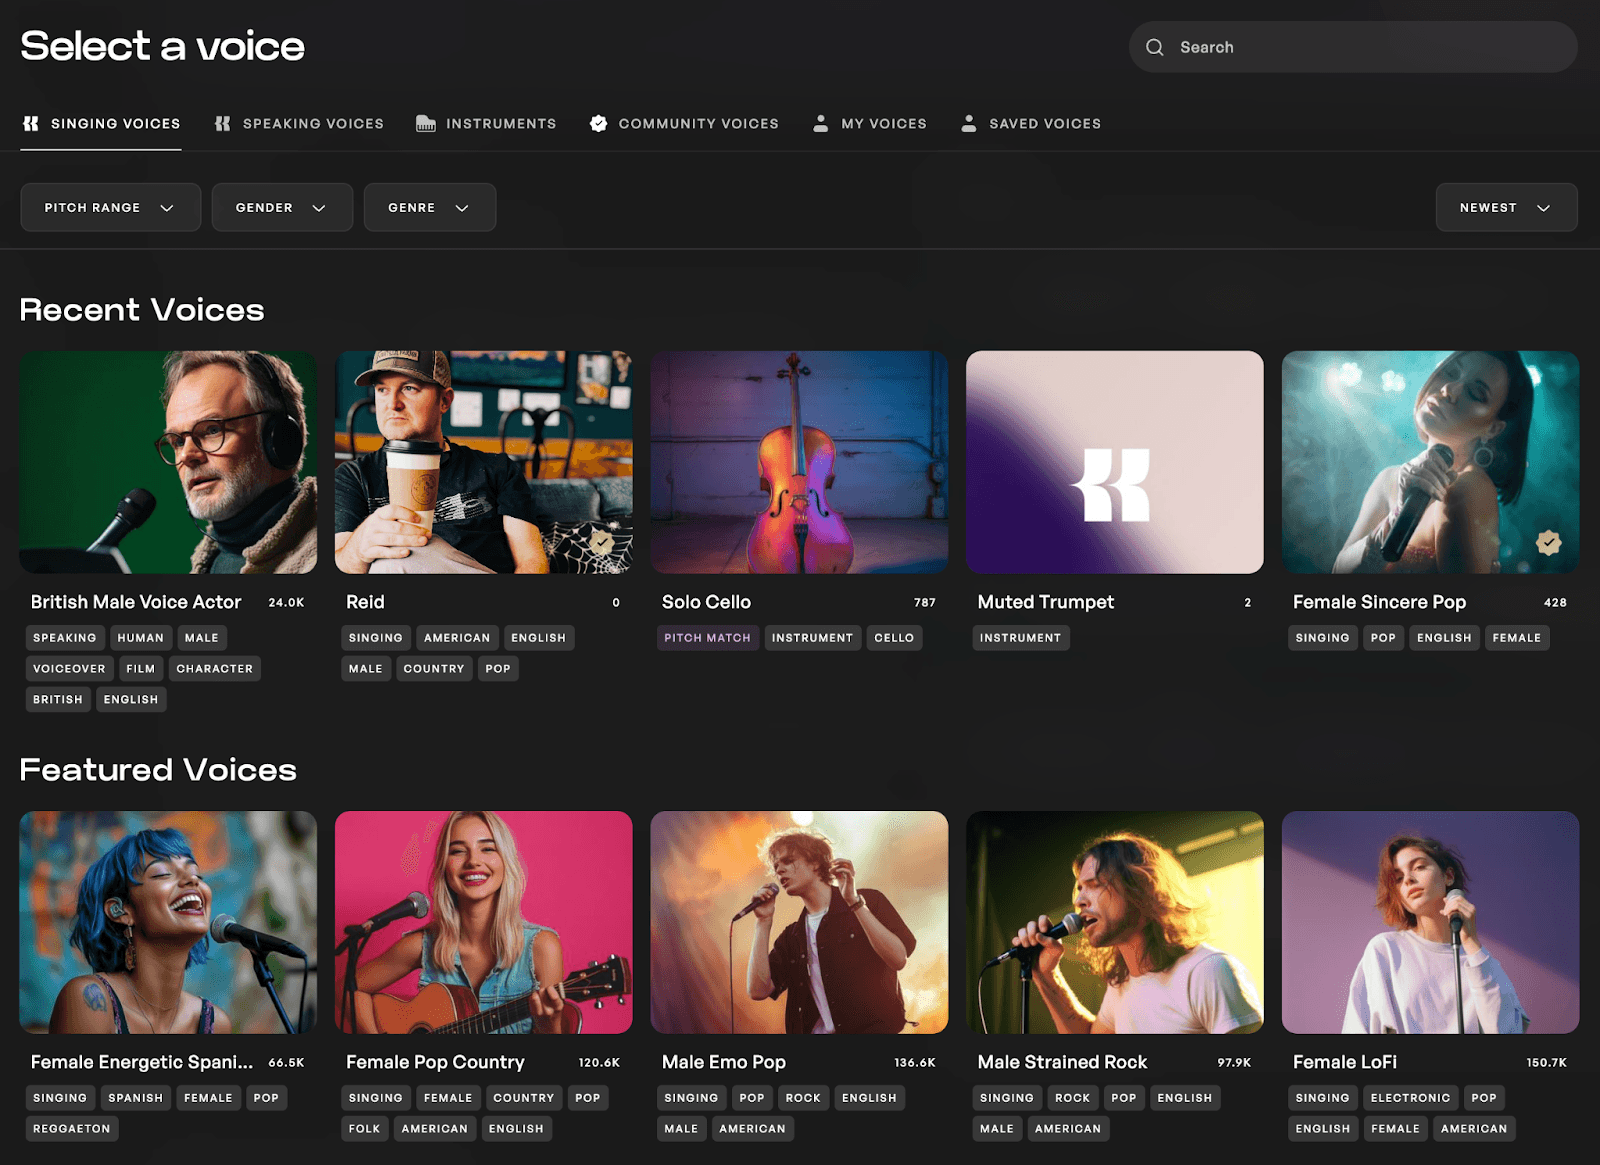Image resolution: width=1600 pixels, height=1165 pixels.
Task: Switch to the Community Voices tab
Action: tap(698, 123)
